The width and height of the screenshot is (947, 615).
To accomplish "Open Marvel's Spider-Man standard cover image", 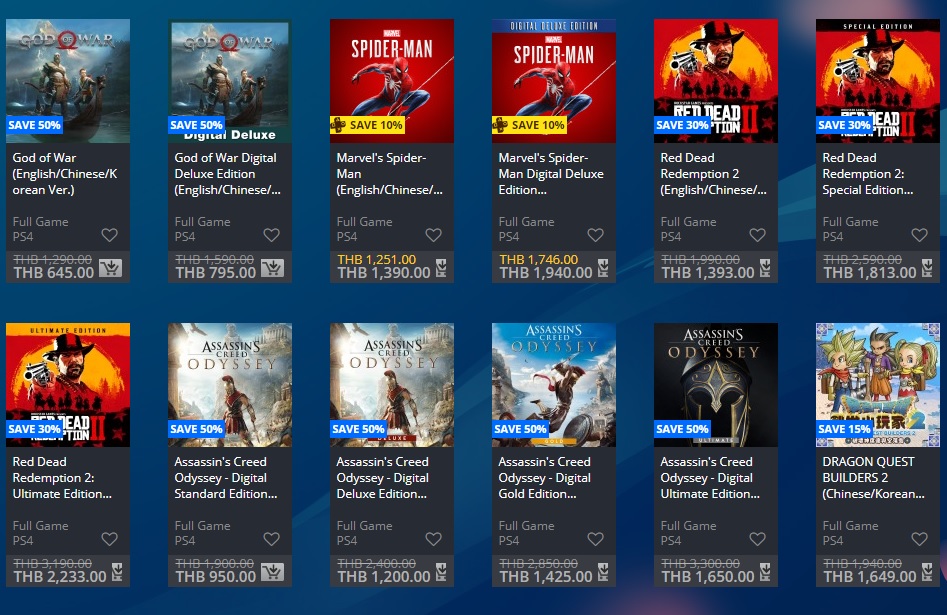I will 391,81.
